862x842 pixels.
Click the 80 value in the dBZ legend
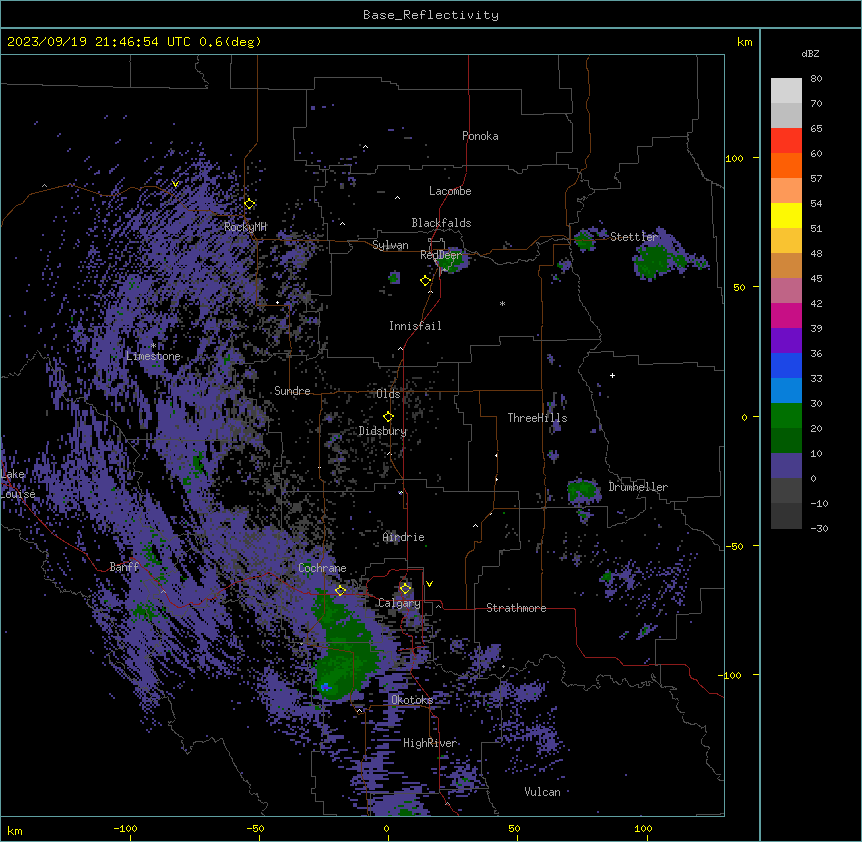(x=816, y=79)
